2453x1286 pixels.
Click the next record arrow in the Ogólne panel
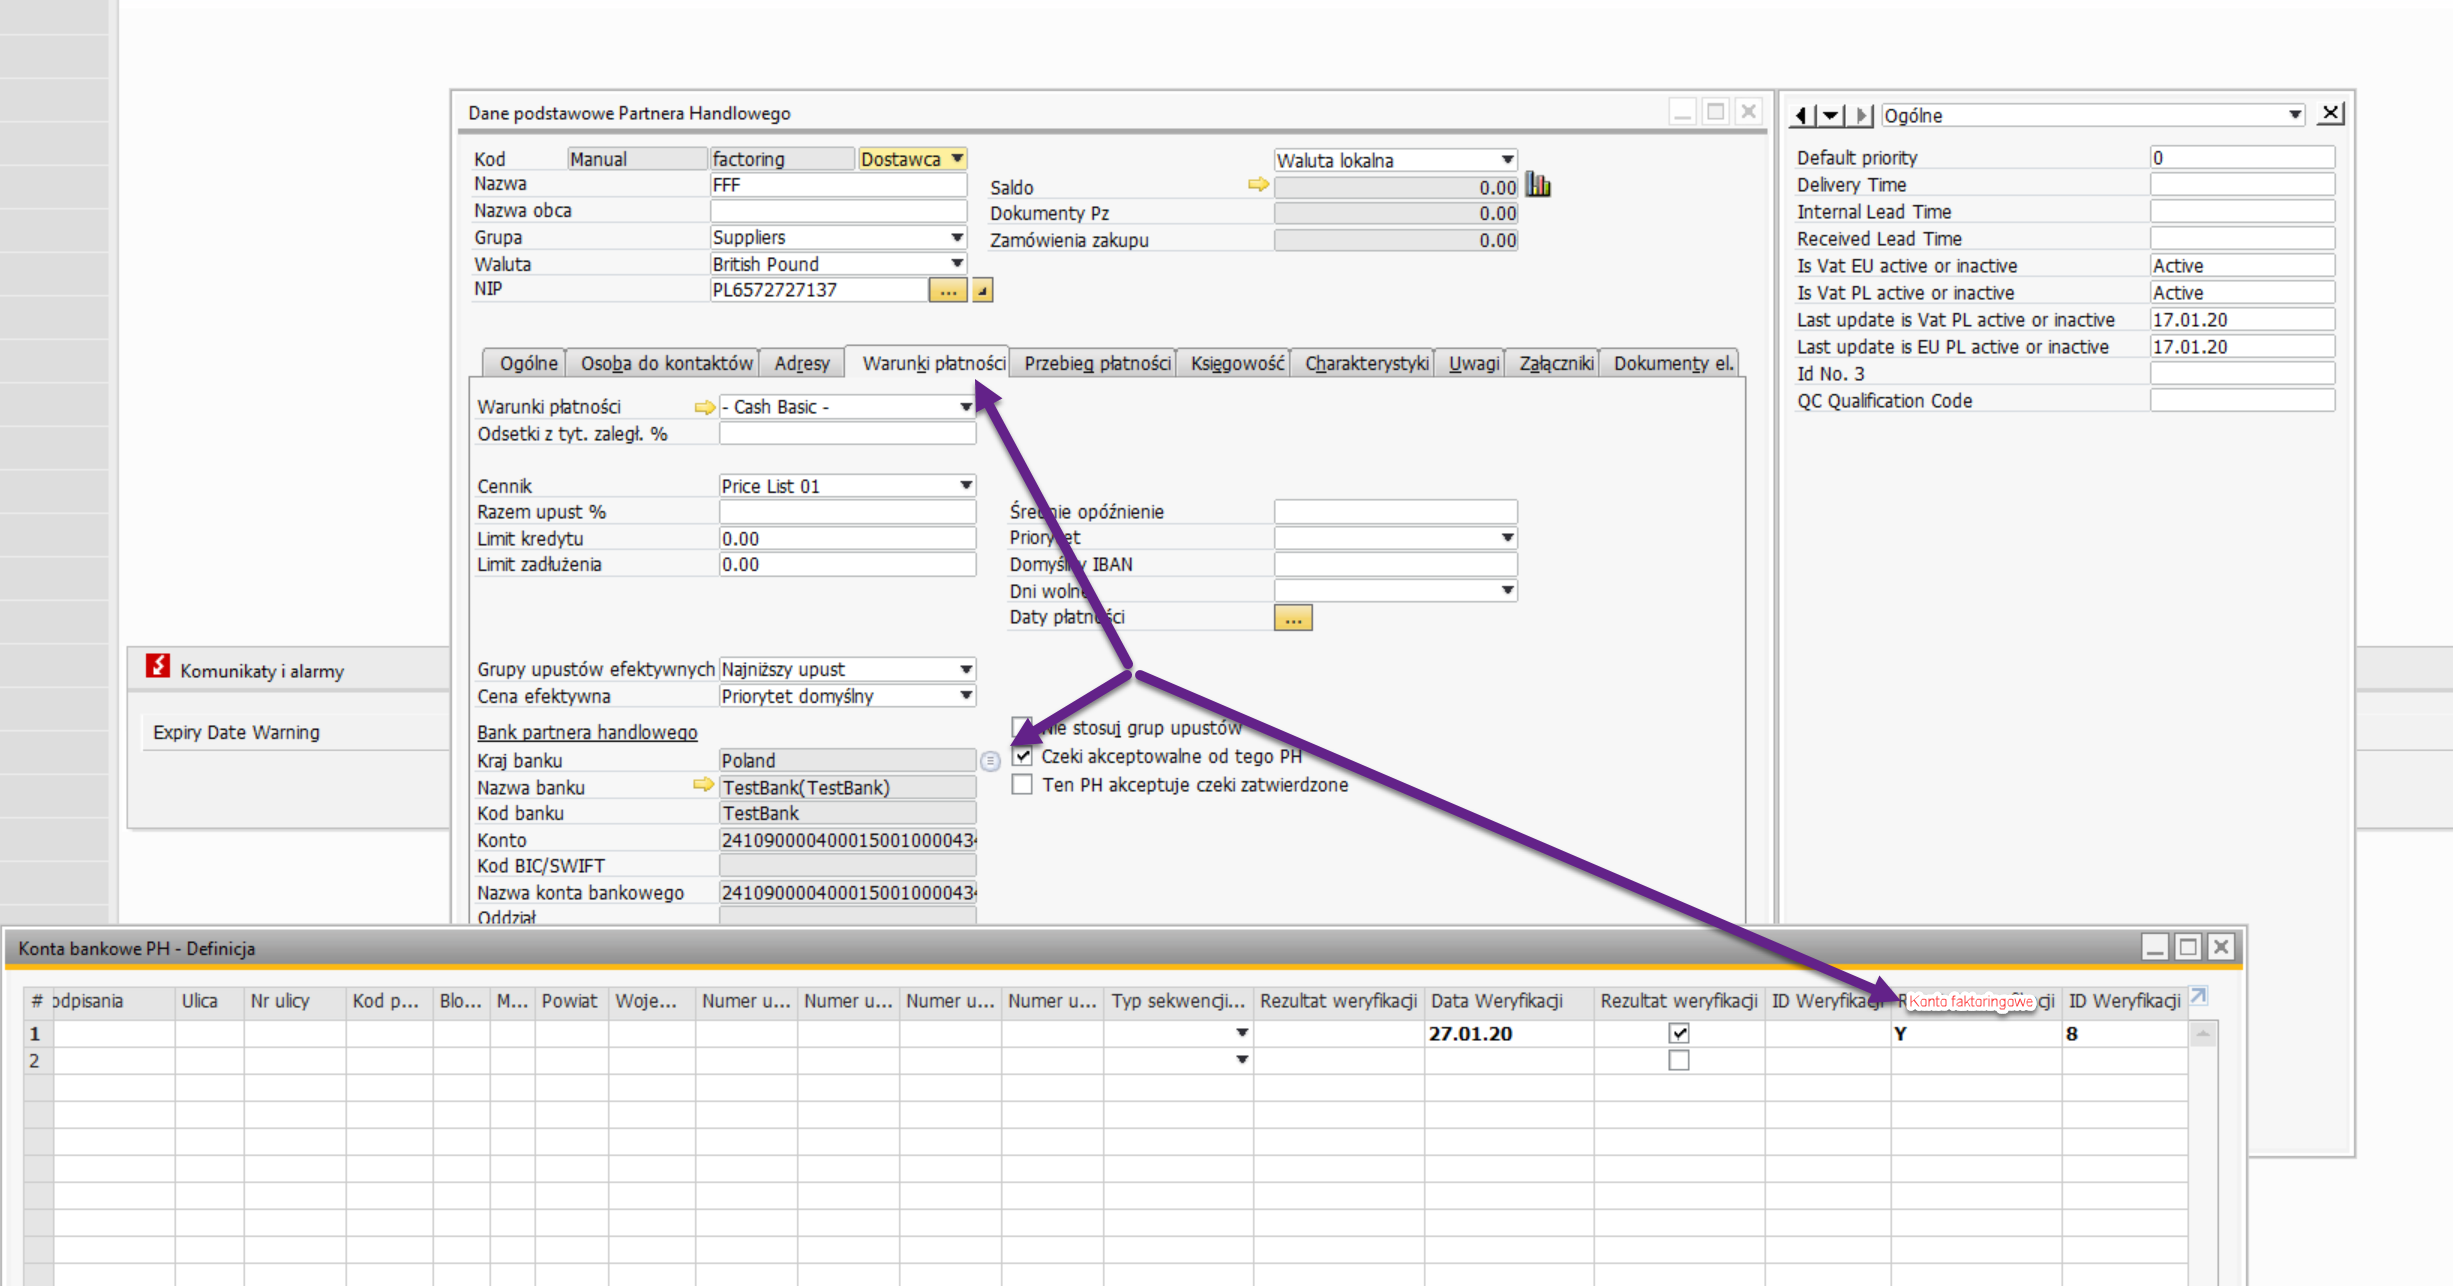click(x=1861, y=115)
